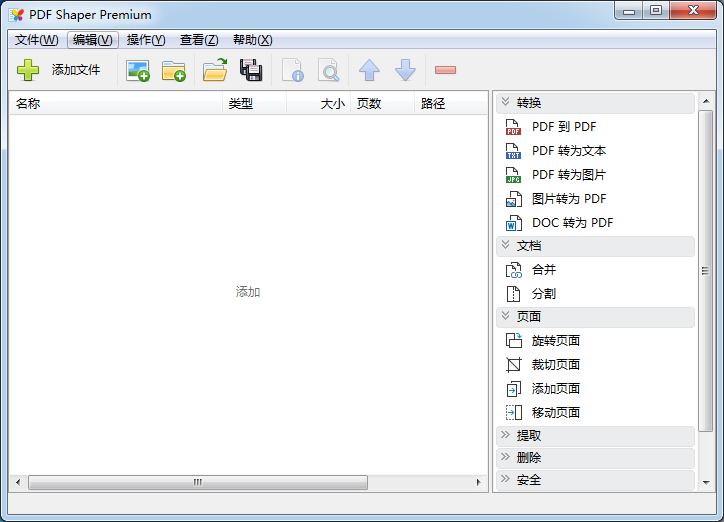Choose the 分割 action
This screenshot has height=522, width=724.
click(x=544, y=294)
